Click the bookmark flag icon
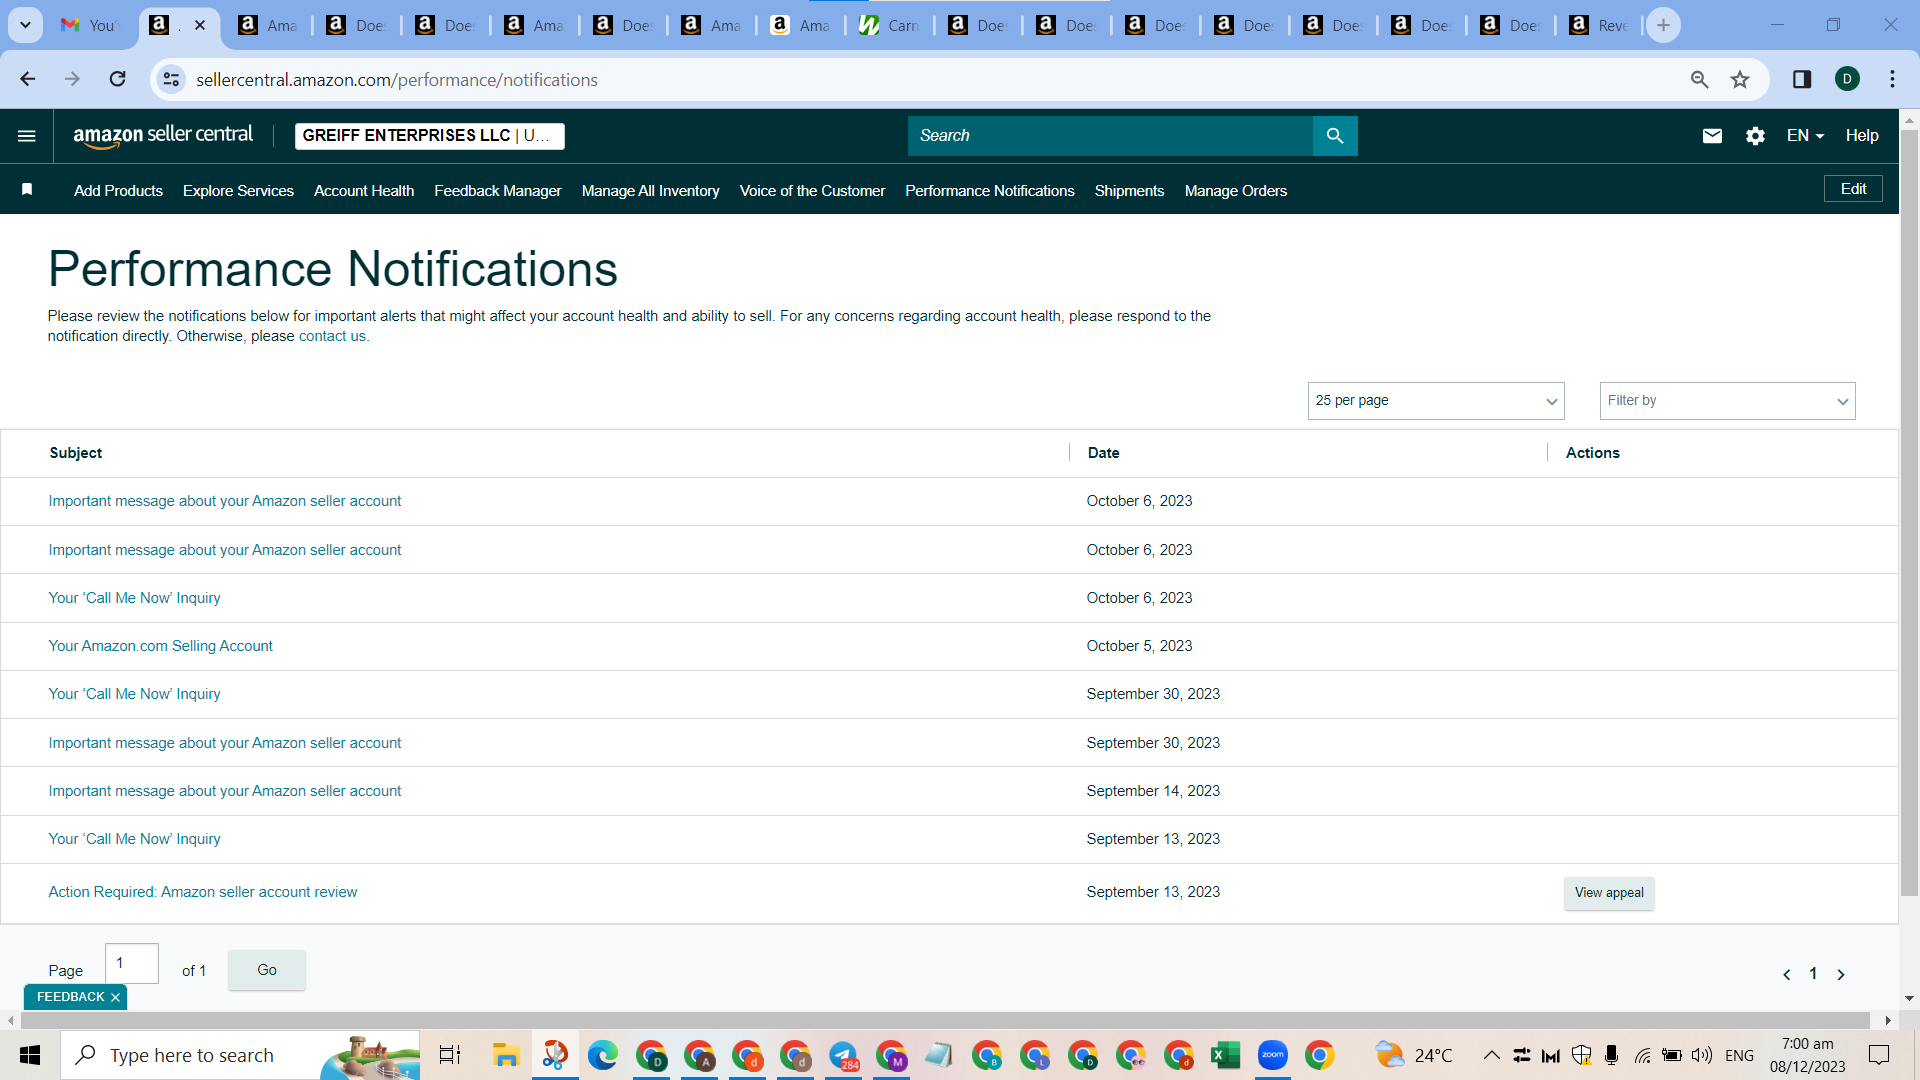The height and width of the screenshot is (1080, 1920). coord(27,190)
